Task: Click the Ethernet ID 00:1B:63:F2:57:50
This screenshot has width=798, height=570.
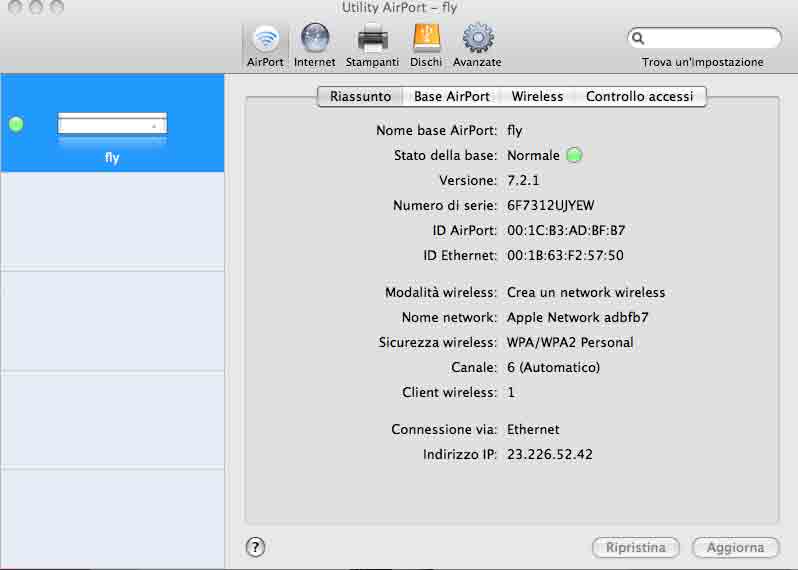Action: [x=565, y=255]
